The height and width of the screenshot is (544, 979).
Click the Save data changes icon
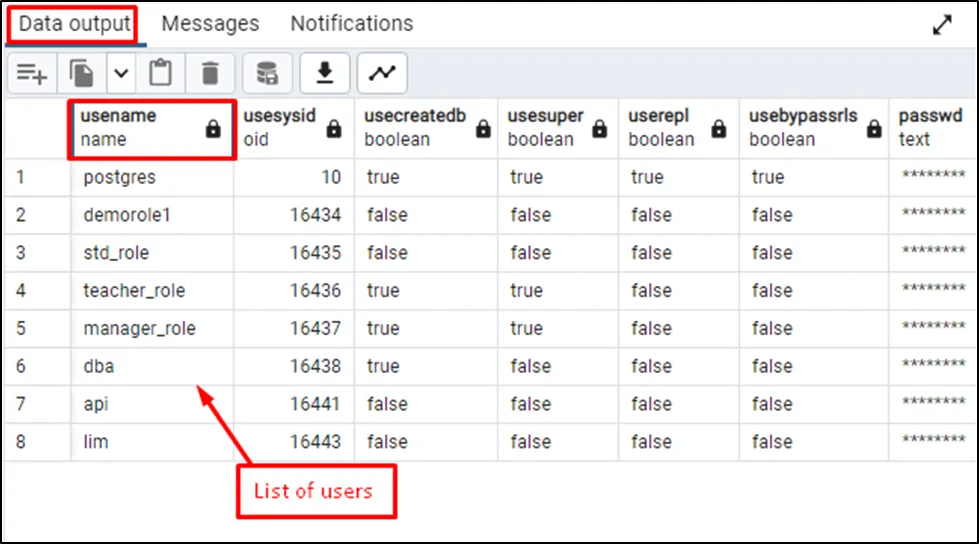click(267, 73)
